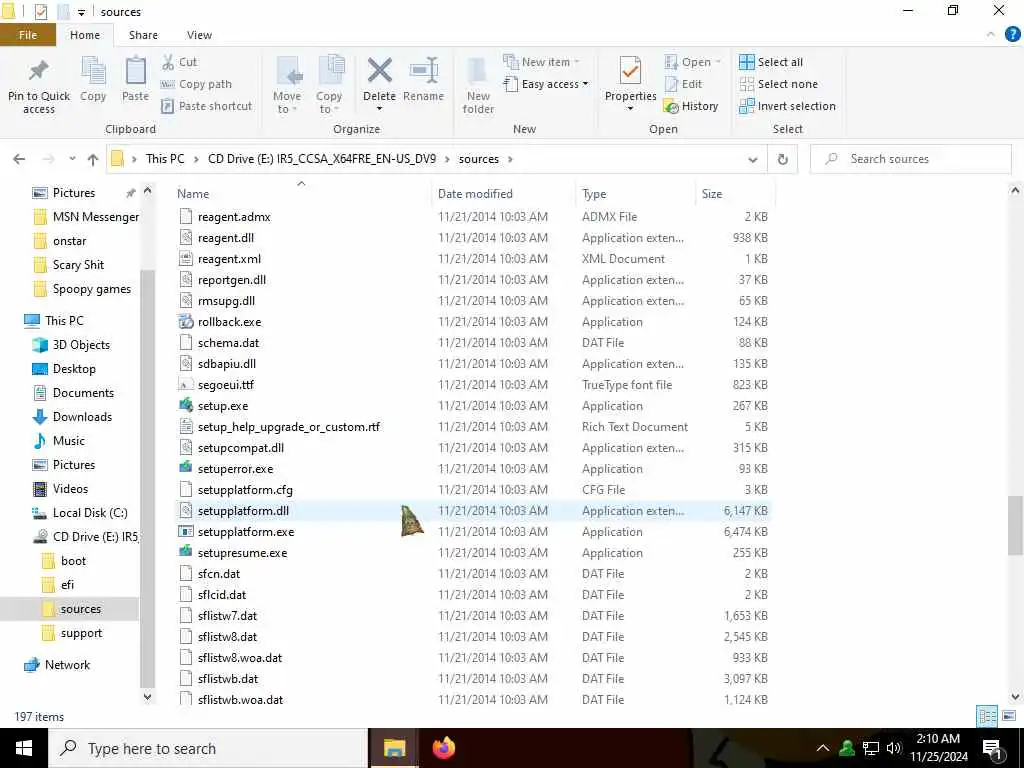Click the Up one level arrow
Viewport: 1024px width, 768px height.
[93, 159]
